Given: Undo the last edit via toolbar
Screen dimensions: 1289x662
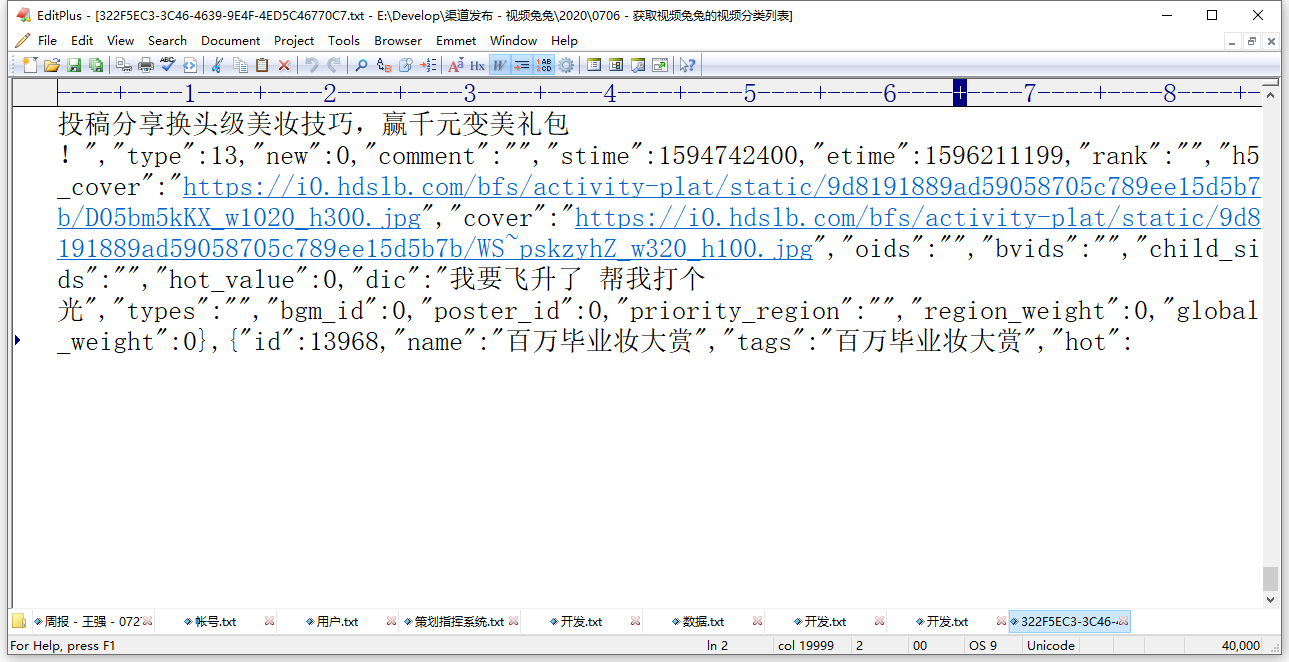Looking at the screenshot, I should (312, 65).
